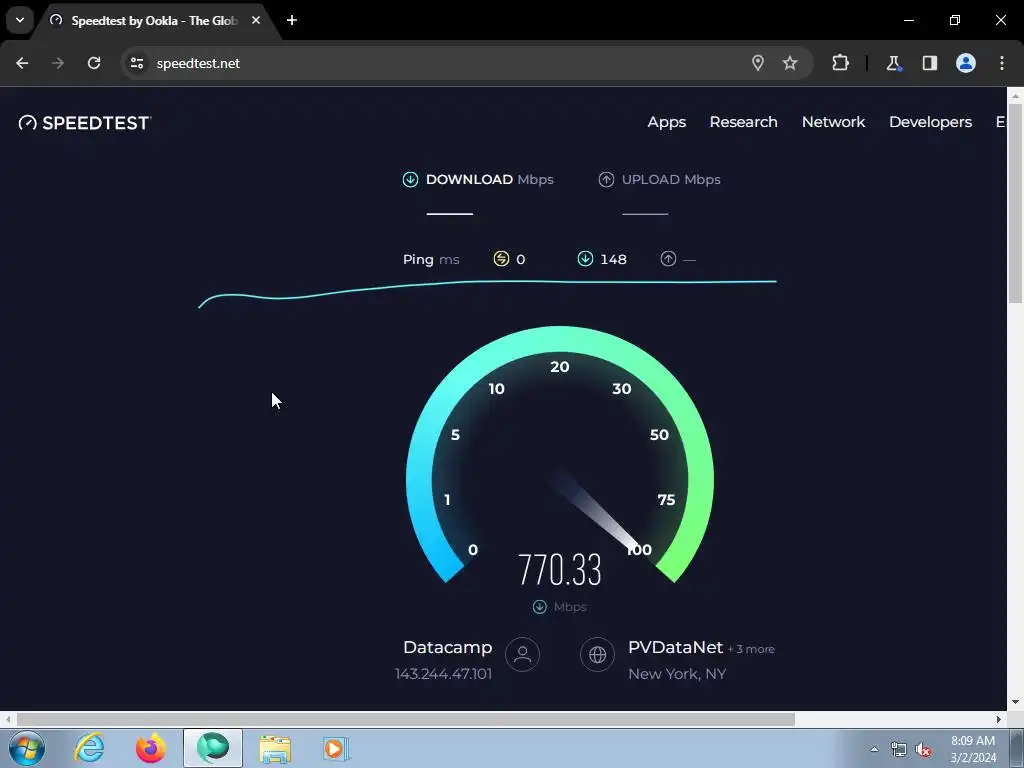View site information icon in address bar

pyautogui.click(x=136, y=63)
